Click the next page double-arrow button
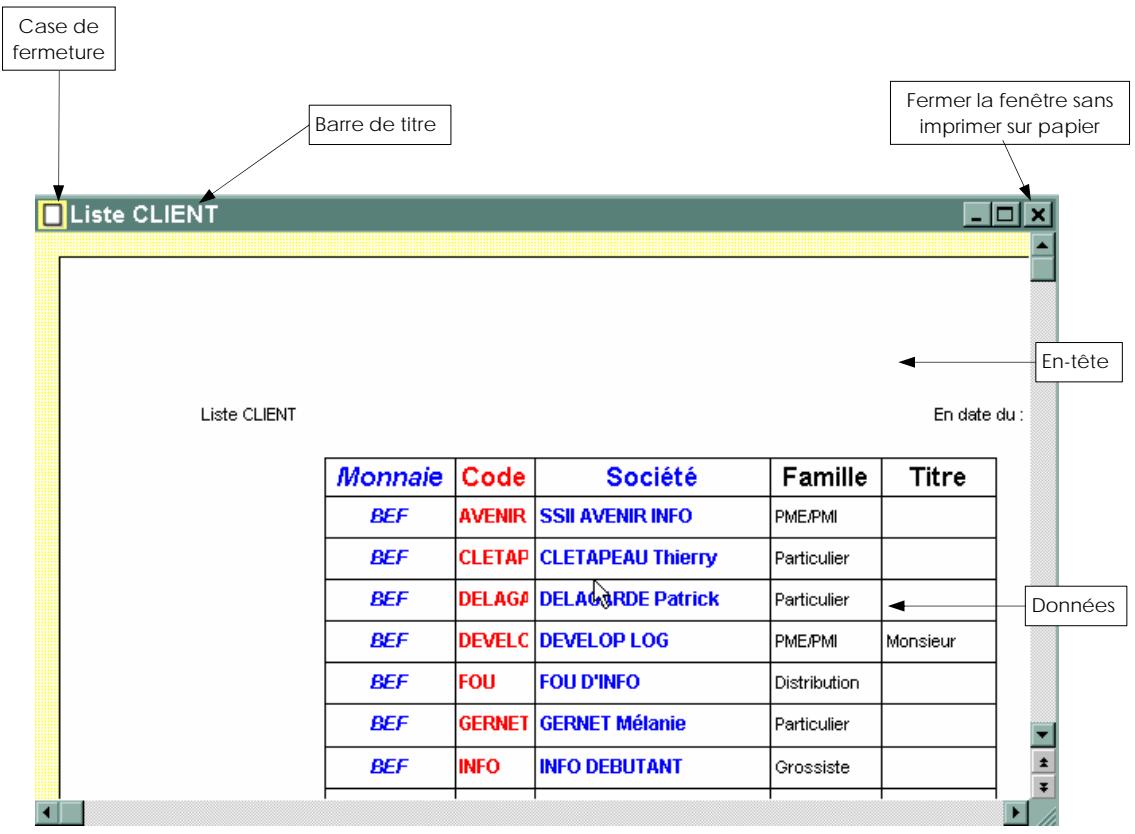 [1042, 787]
